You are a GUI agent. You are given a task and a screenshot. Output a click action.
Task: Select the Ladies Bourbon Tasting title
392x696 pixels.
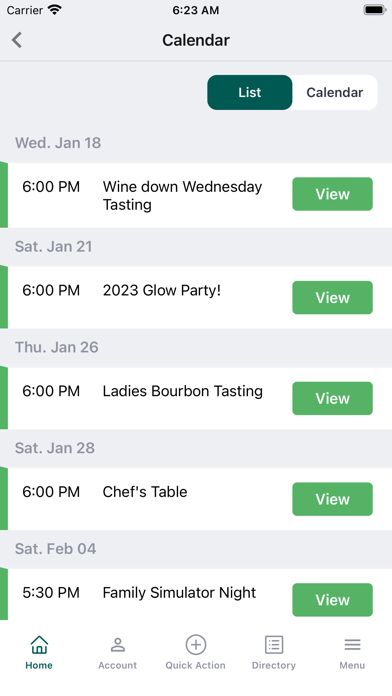tap(182, 391)
